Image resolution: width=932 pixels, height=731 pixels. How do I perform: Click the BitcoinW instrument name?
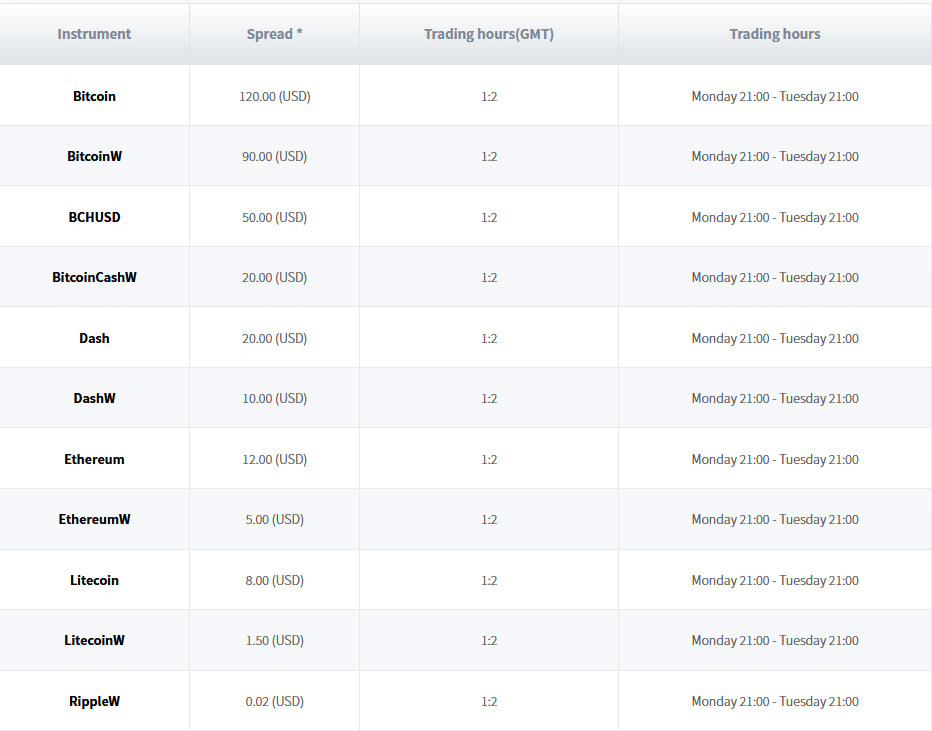pos(94,157)
